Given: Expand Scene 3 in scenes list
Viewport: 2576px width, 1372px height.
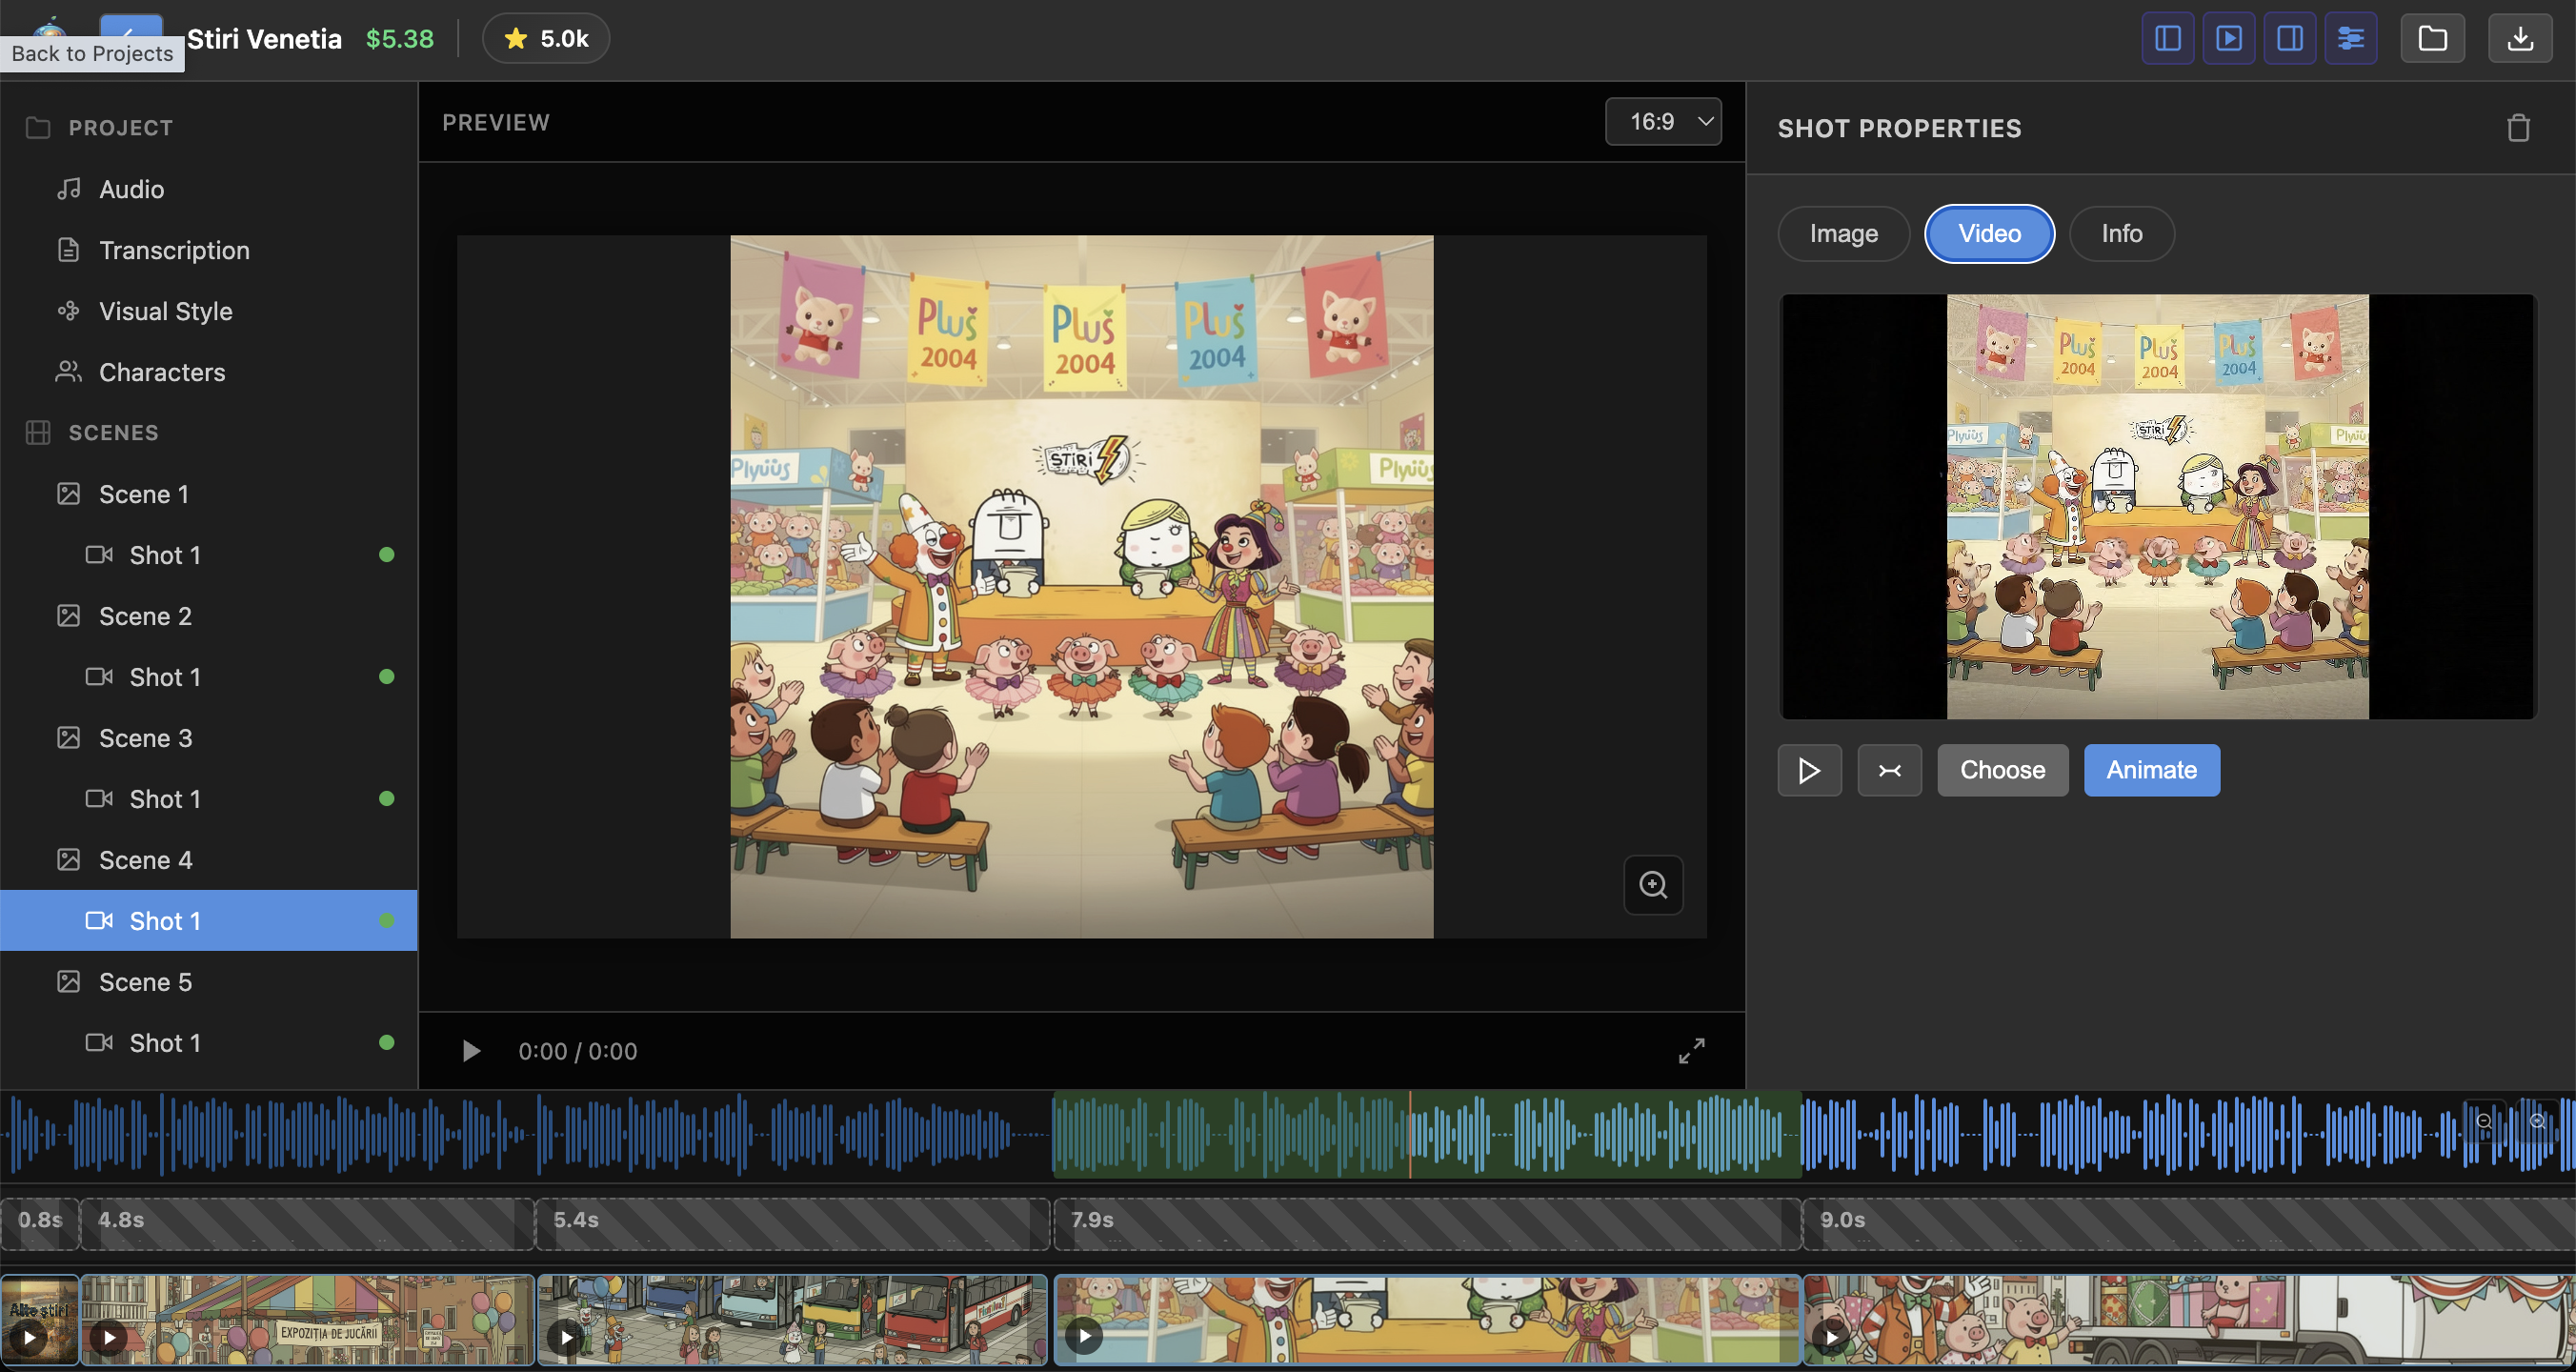Looking at the screenshot, I should (x=145, y=738).
